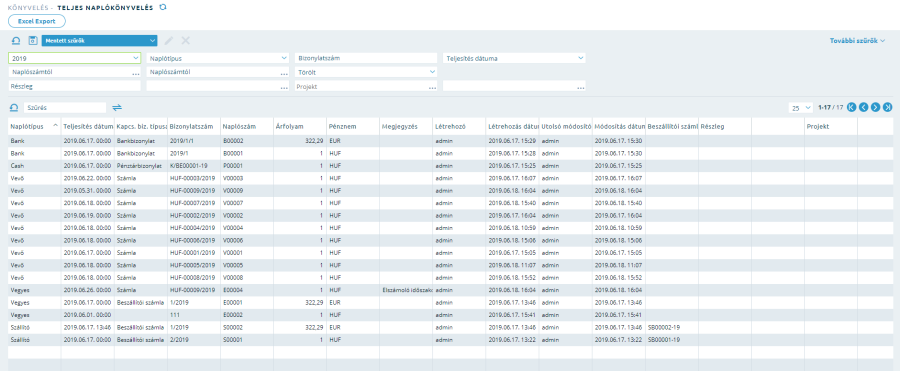Image resolution: width=900 pixels, height=371 pixels.
Task: Click the E00001 journal number cell
Action: click(246, 303)
